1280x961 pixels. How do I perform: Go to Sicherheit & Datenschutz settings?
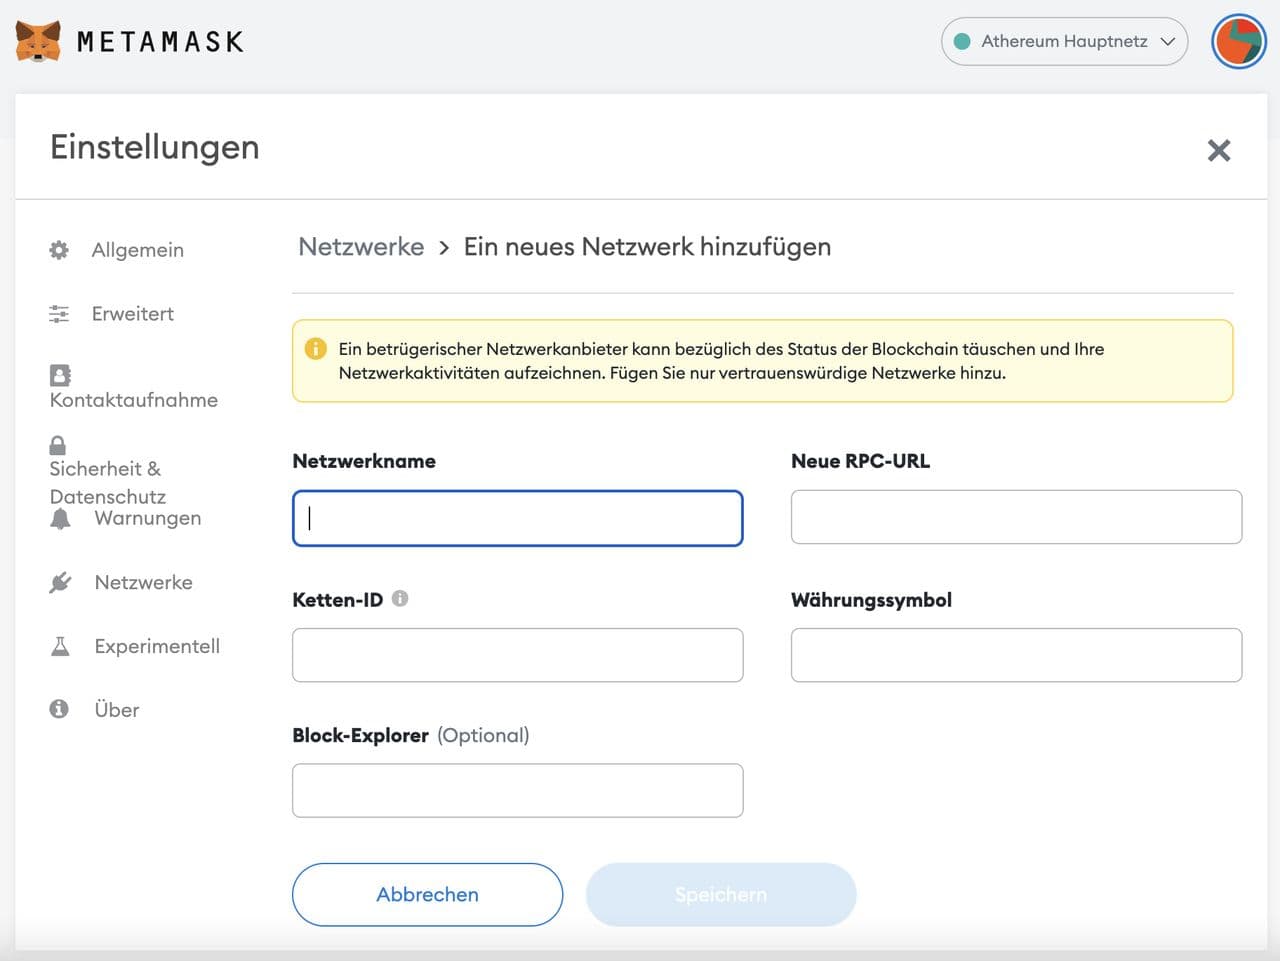click(x=106, y=482)
